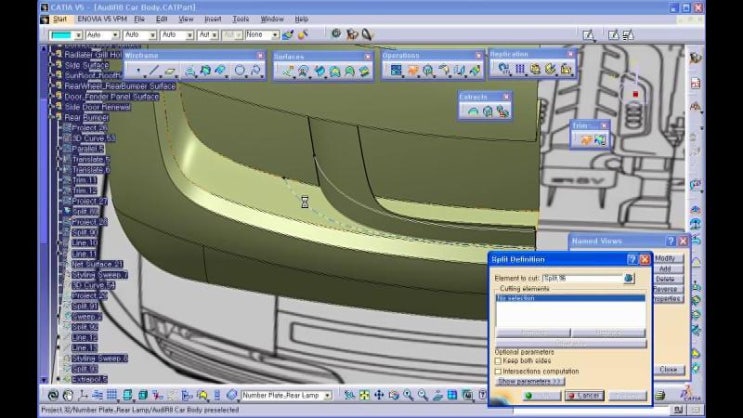The image size is (743, 418).
Task: Select the Line tool in Wireframe toolbar
Action: pos(151,71)
